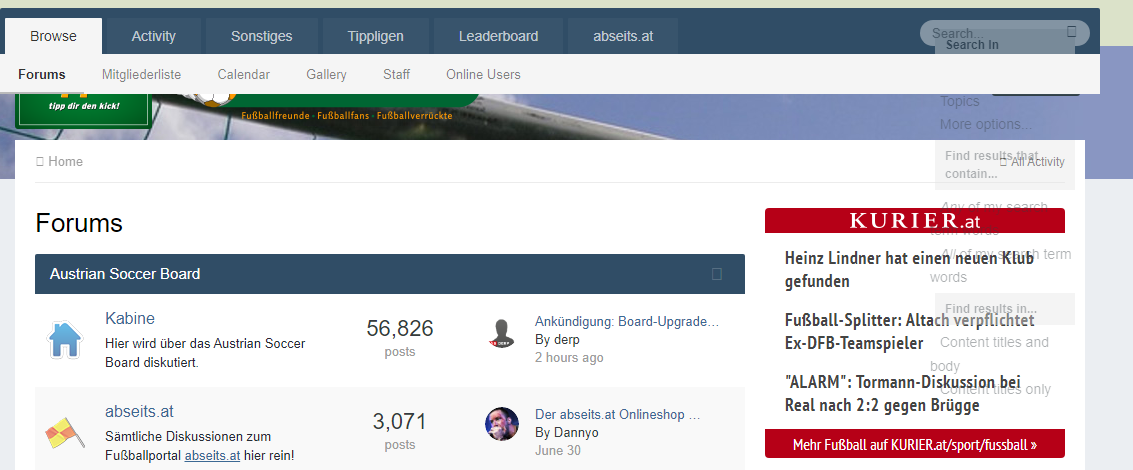
Task: Open the 'ALARM: Tormann-Diskussion bei Real' headline
Action: (902, 393)
